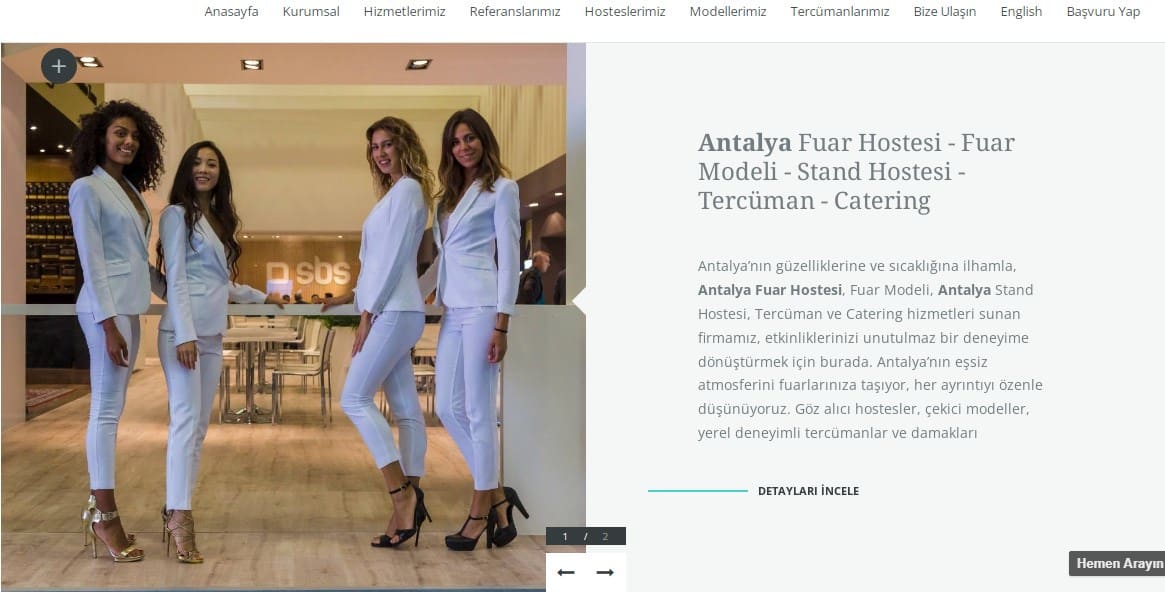1165x592 pixels.
Task: Click the slide counter showing 1 / 2
Action: (585, 536)
